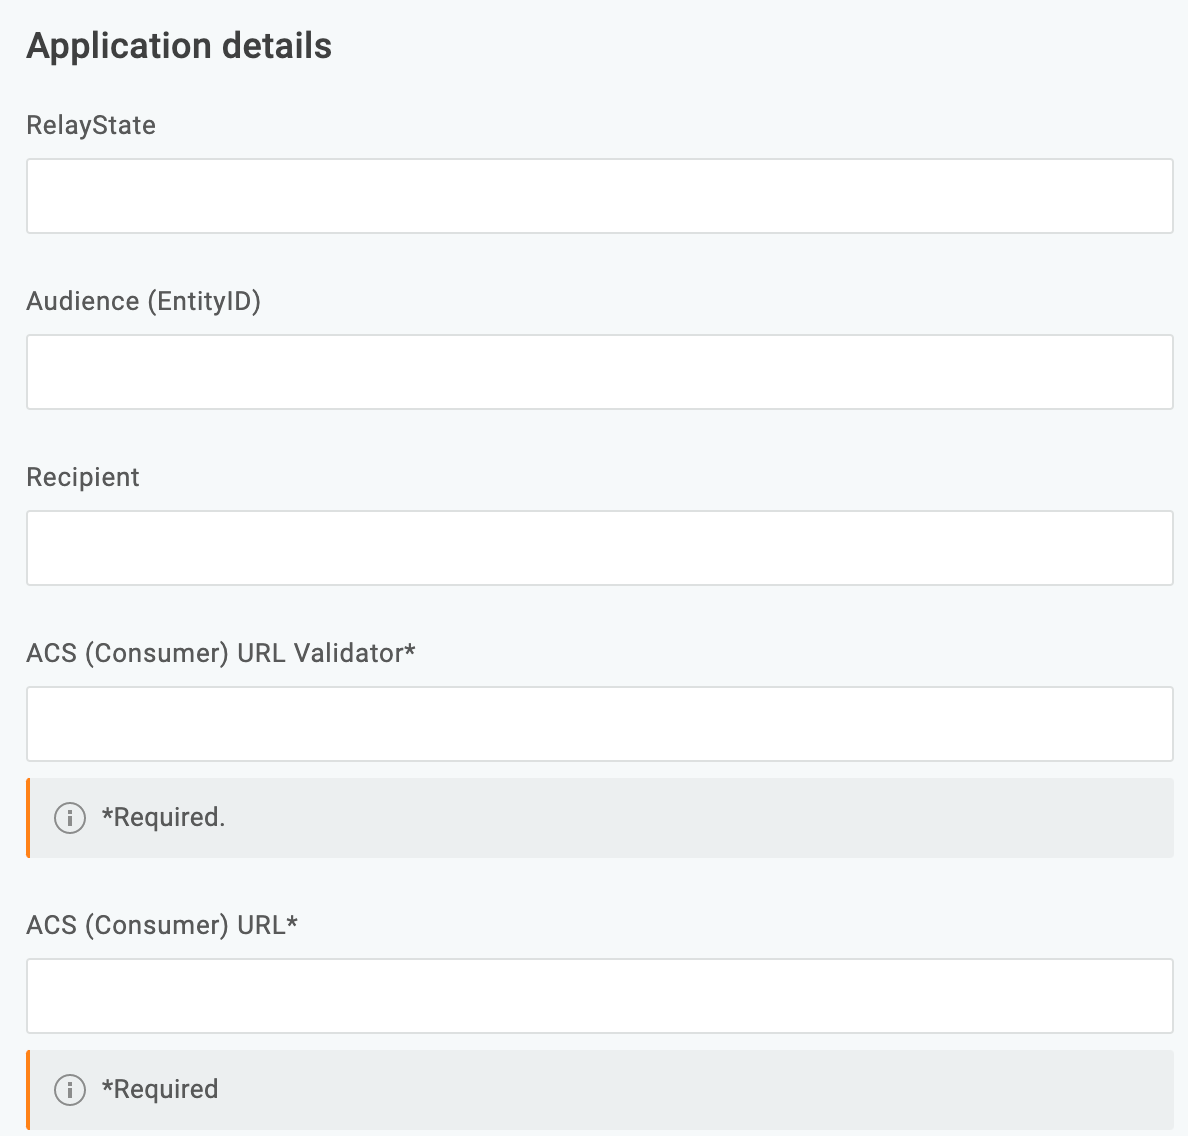This screenshot has width=1188, height=1136.
Task: Click the *Required note under ACS URL
Action: point(158,1089)
